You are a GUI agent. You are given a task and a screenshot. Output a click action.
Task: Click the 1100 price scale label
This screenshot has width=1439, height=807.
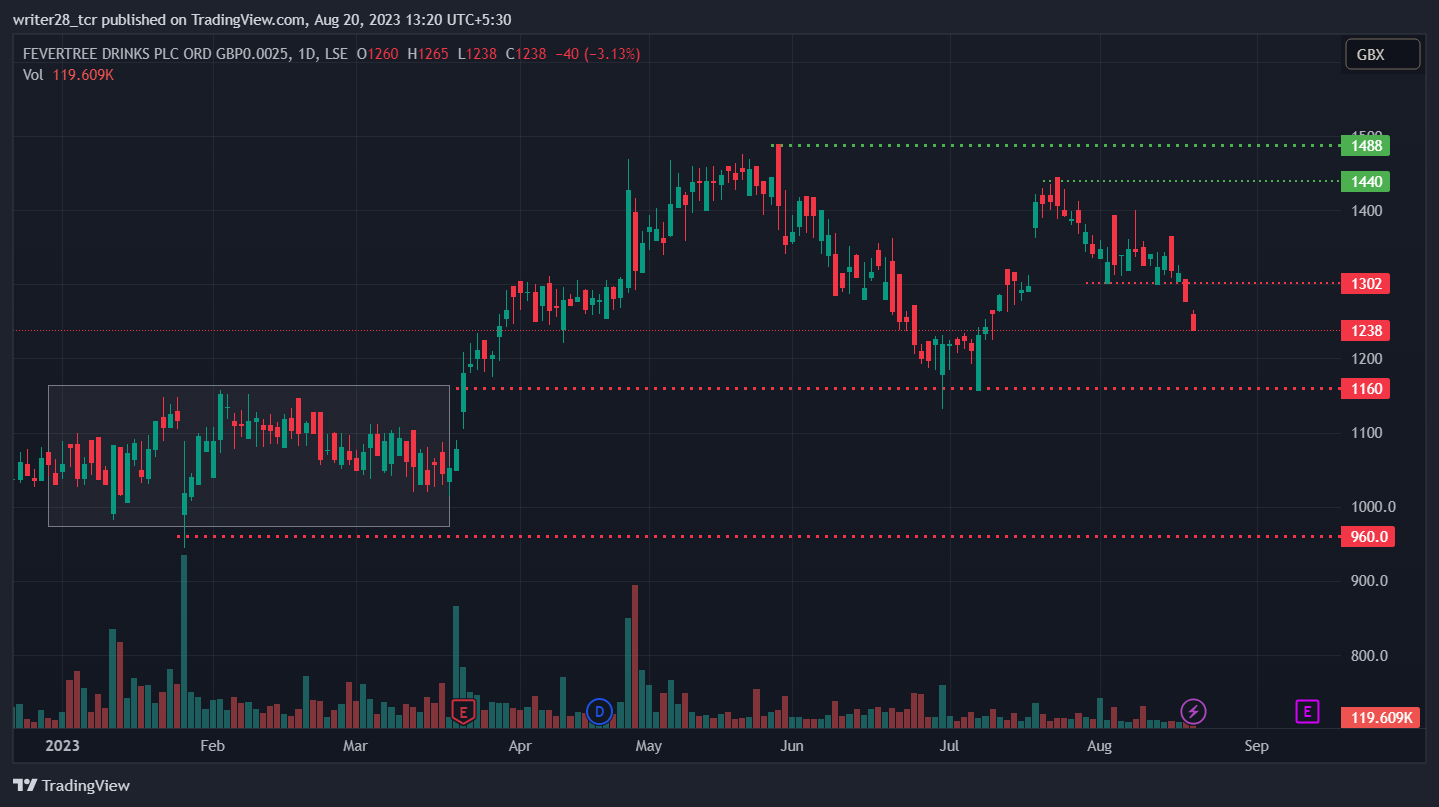pyautogui.click(x=1366, y=433)
